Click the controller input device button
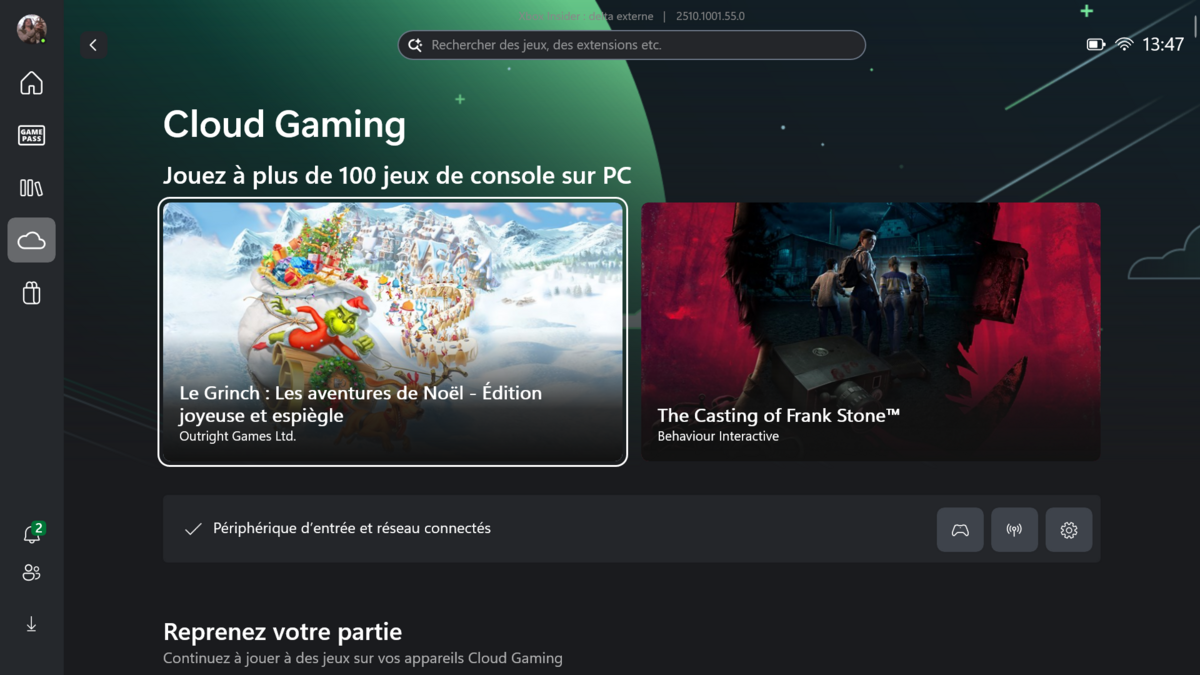The width and height of the screenshot is (1200, 675). (960, 530)
